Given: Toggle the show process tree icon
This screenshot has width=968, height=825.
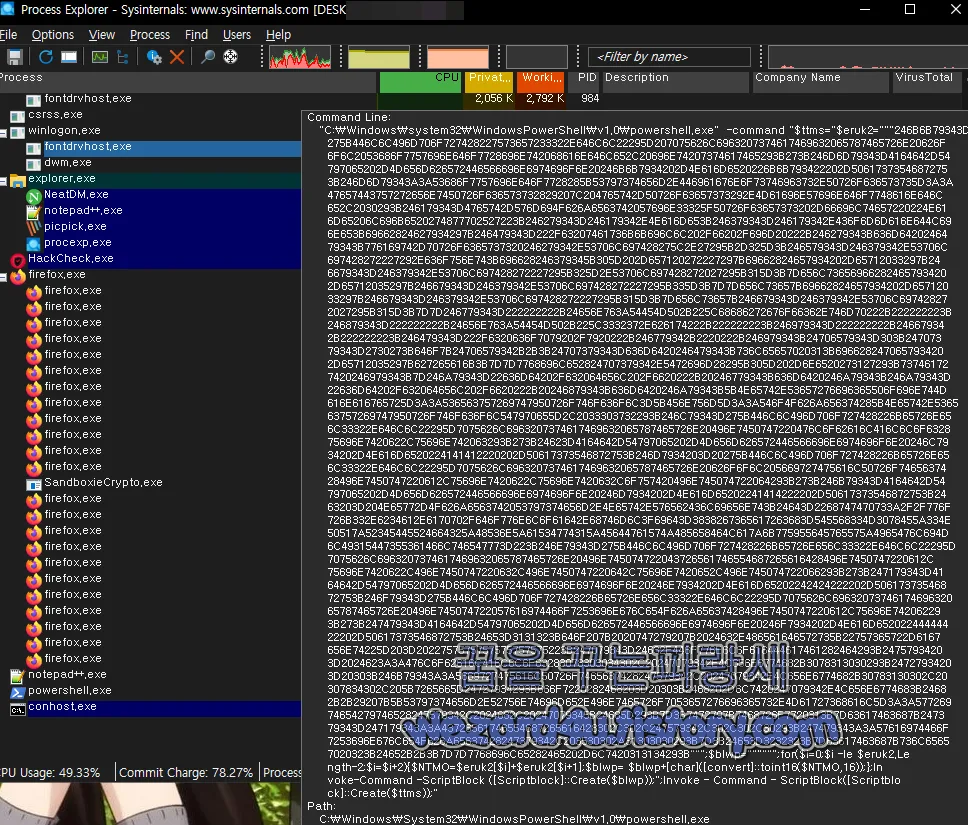Looking at the screenshot, I should [123, 56].
